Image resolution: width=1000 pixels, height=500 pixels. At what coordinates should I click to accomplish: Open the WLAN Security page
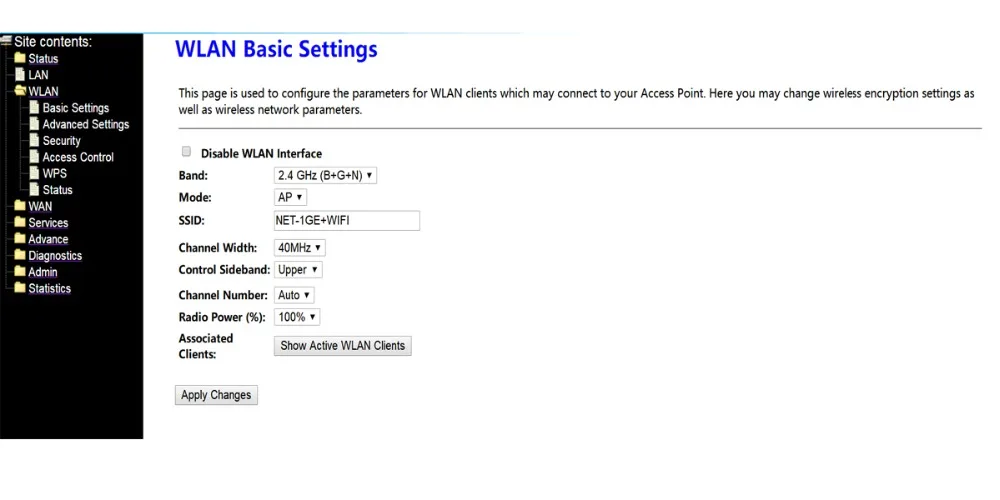pos(61,141)
